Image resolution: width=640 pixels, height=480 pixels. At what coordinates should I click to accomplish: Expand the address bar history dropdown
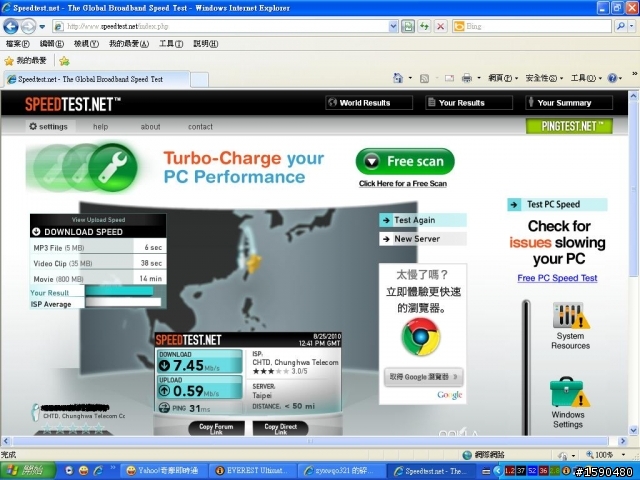pos(393,27)
